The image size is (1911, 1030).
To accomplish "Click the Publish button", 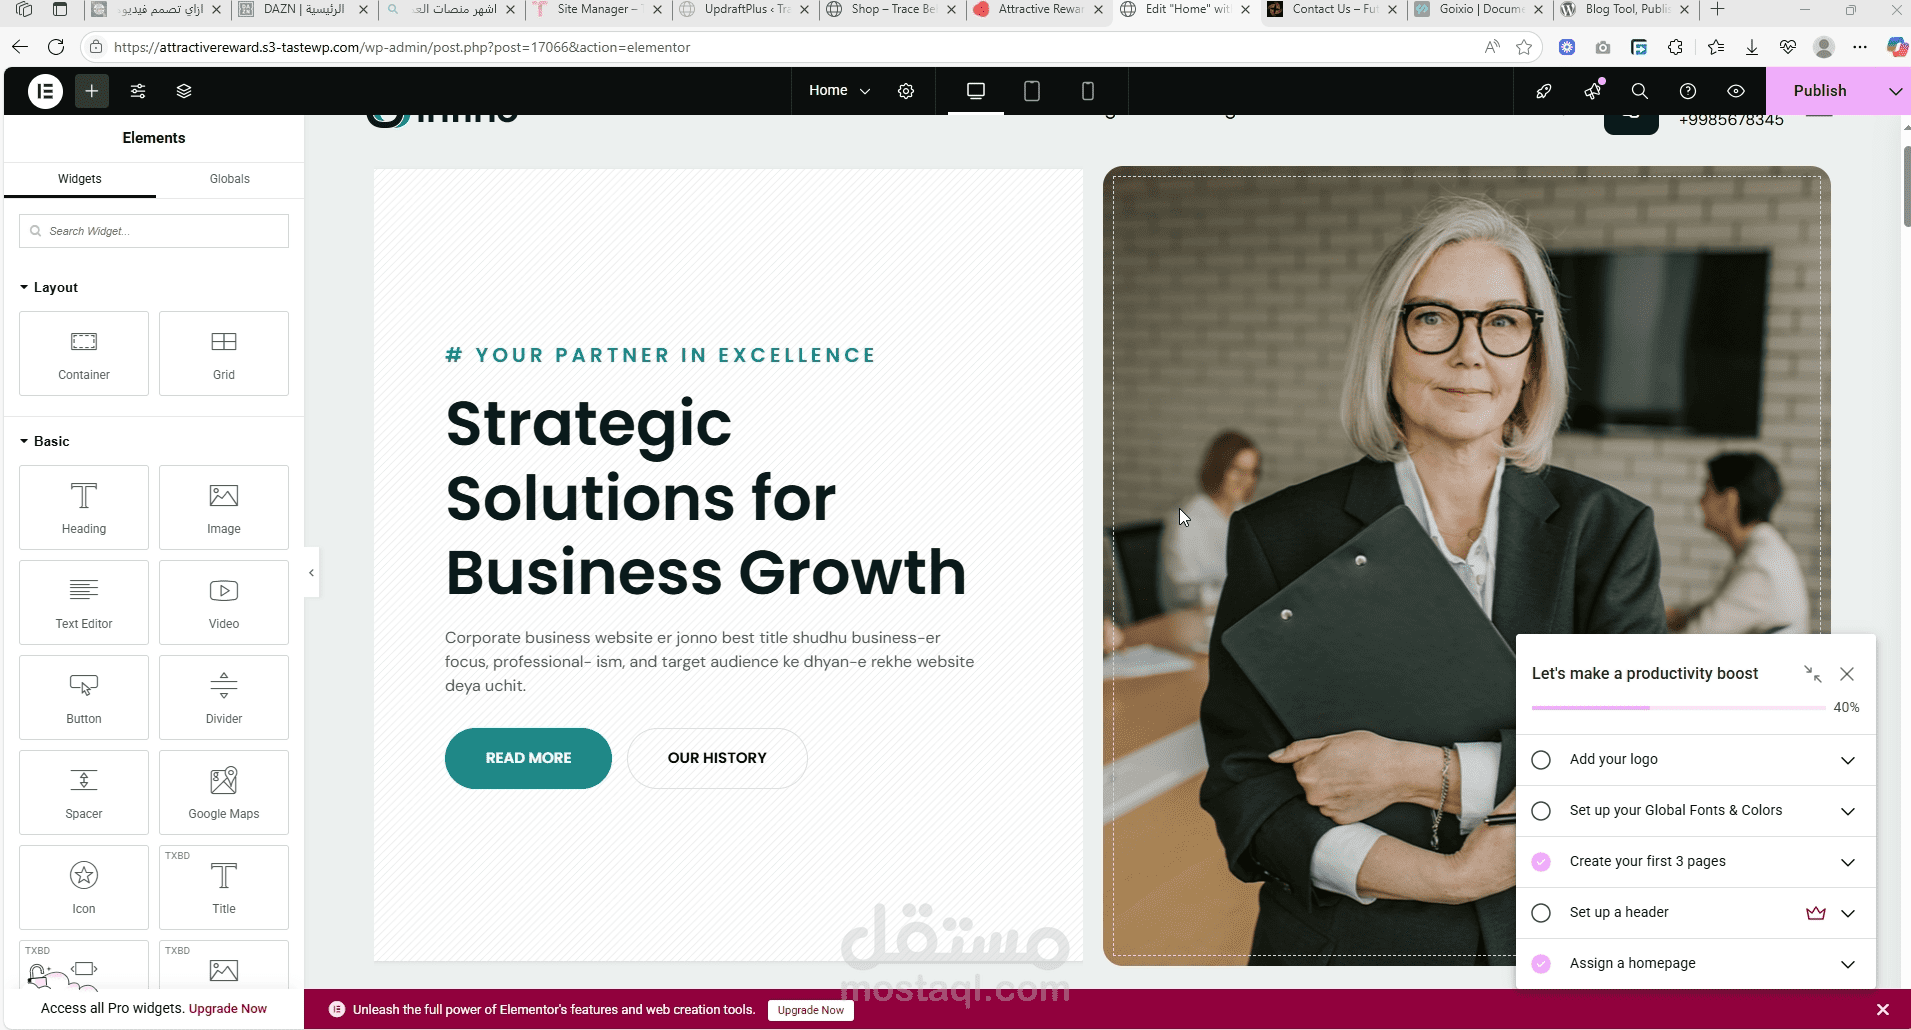I will pos(1820,91).
